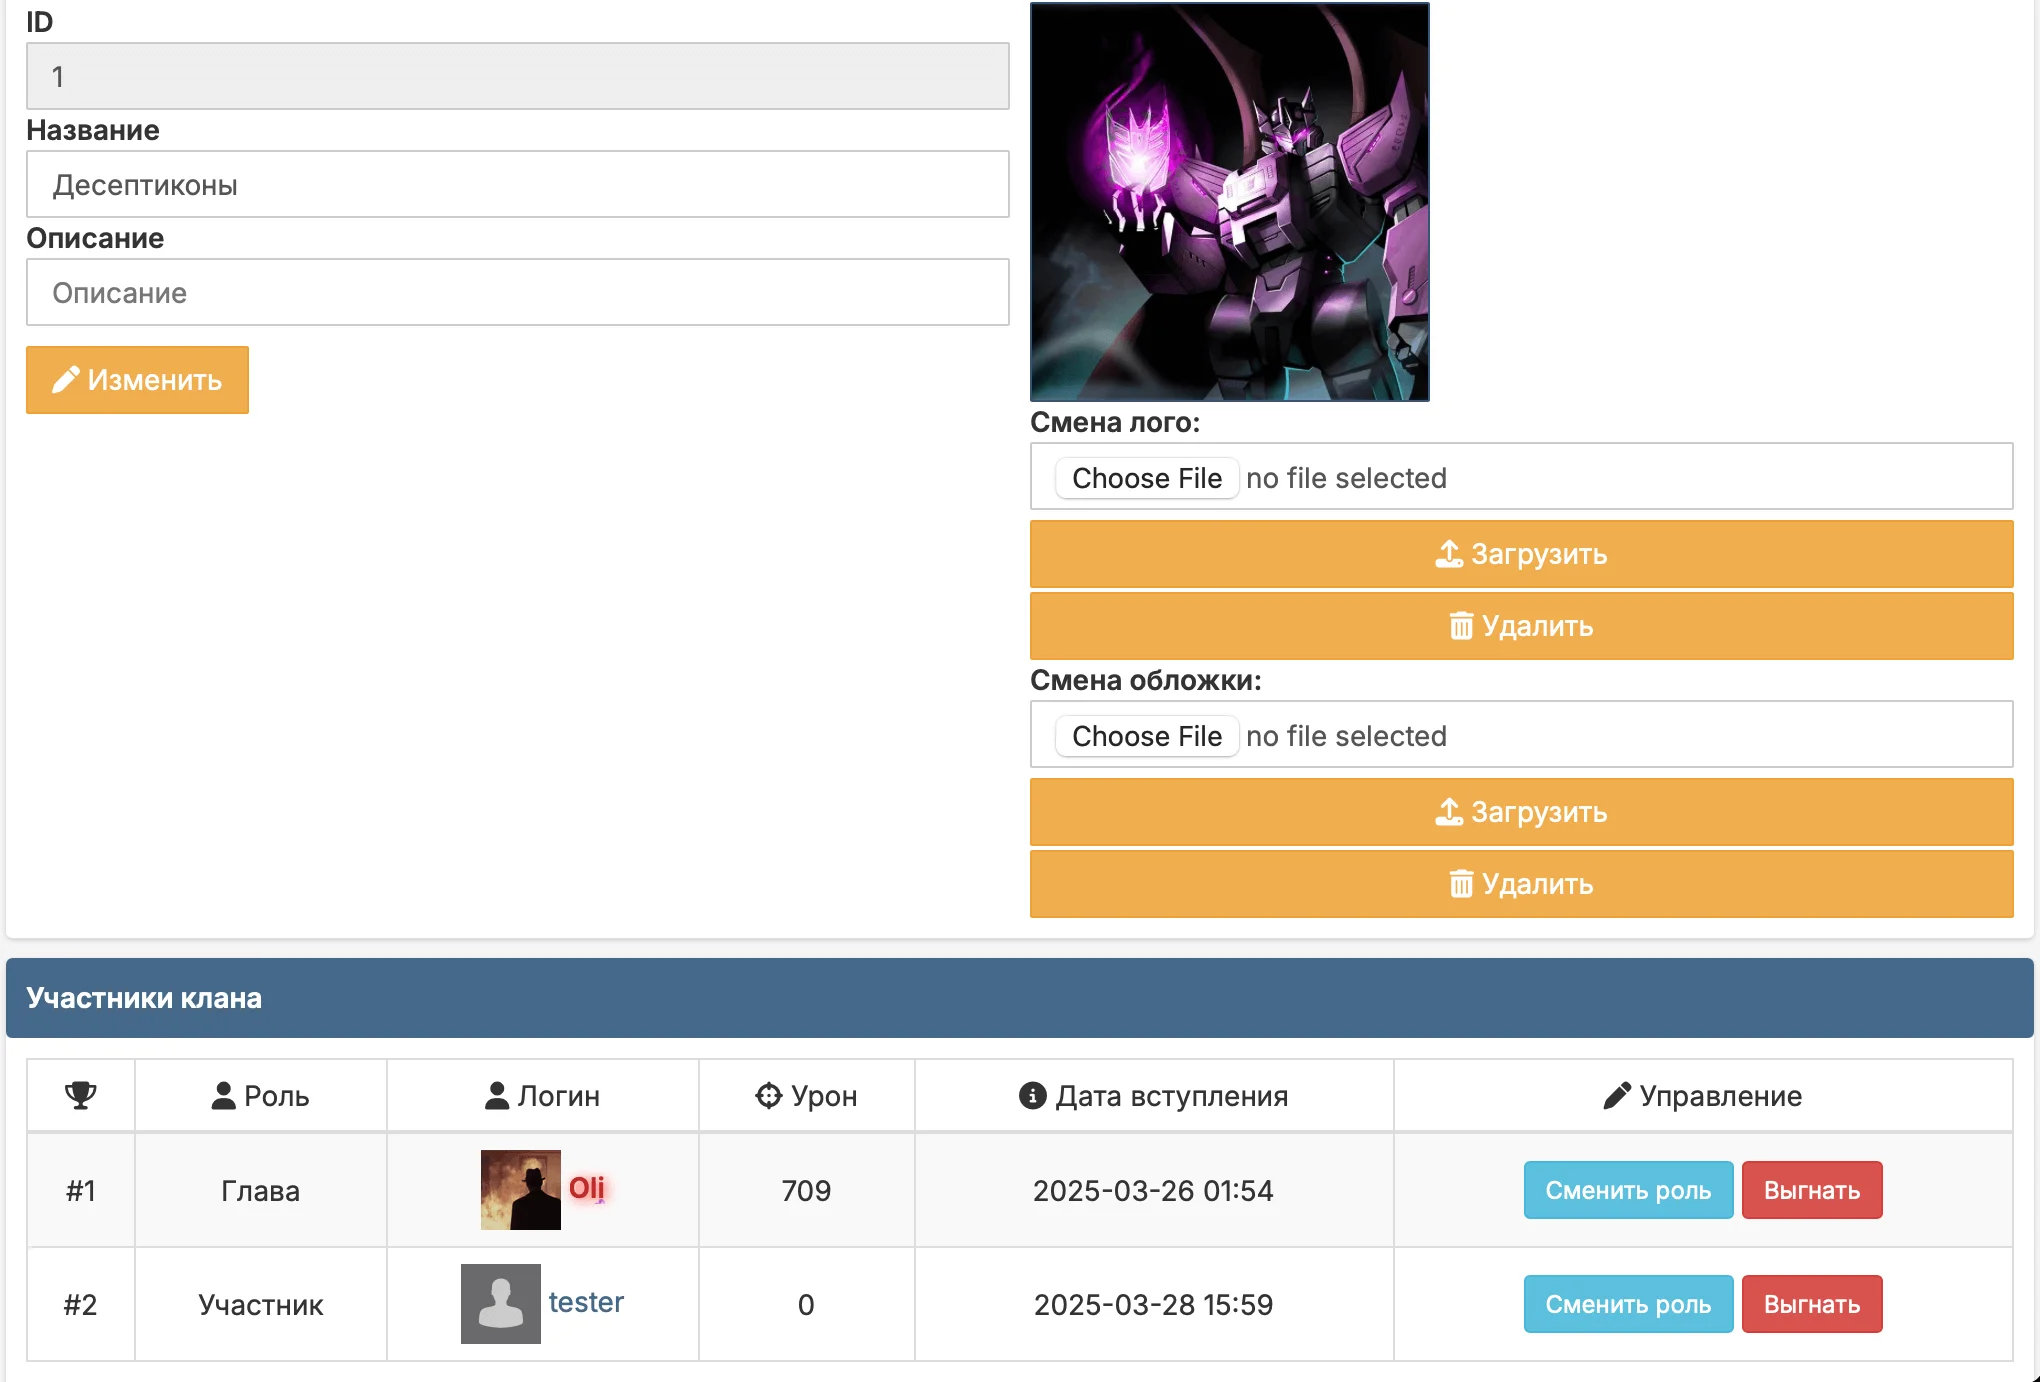This screenshot has height=1382, width=2040.
Task: Focus the Название field containing Десептиконы
Action: point(518,184)
